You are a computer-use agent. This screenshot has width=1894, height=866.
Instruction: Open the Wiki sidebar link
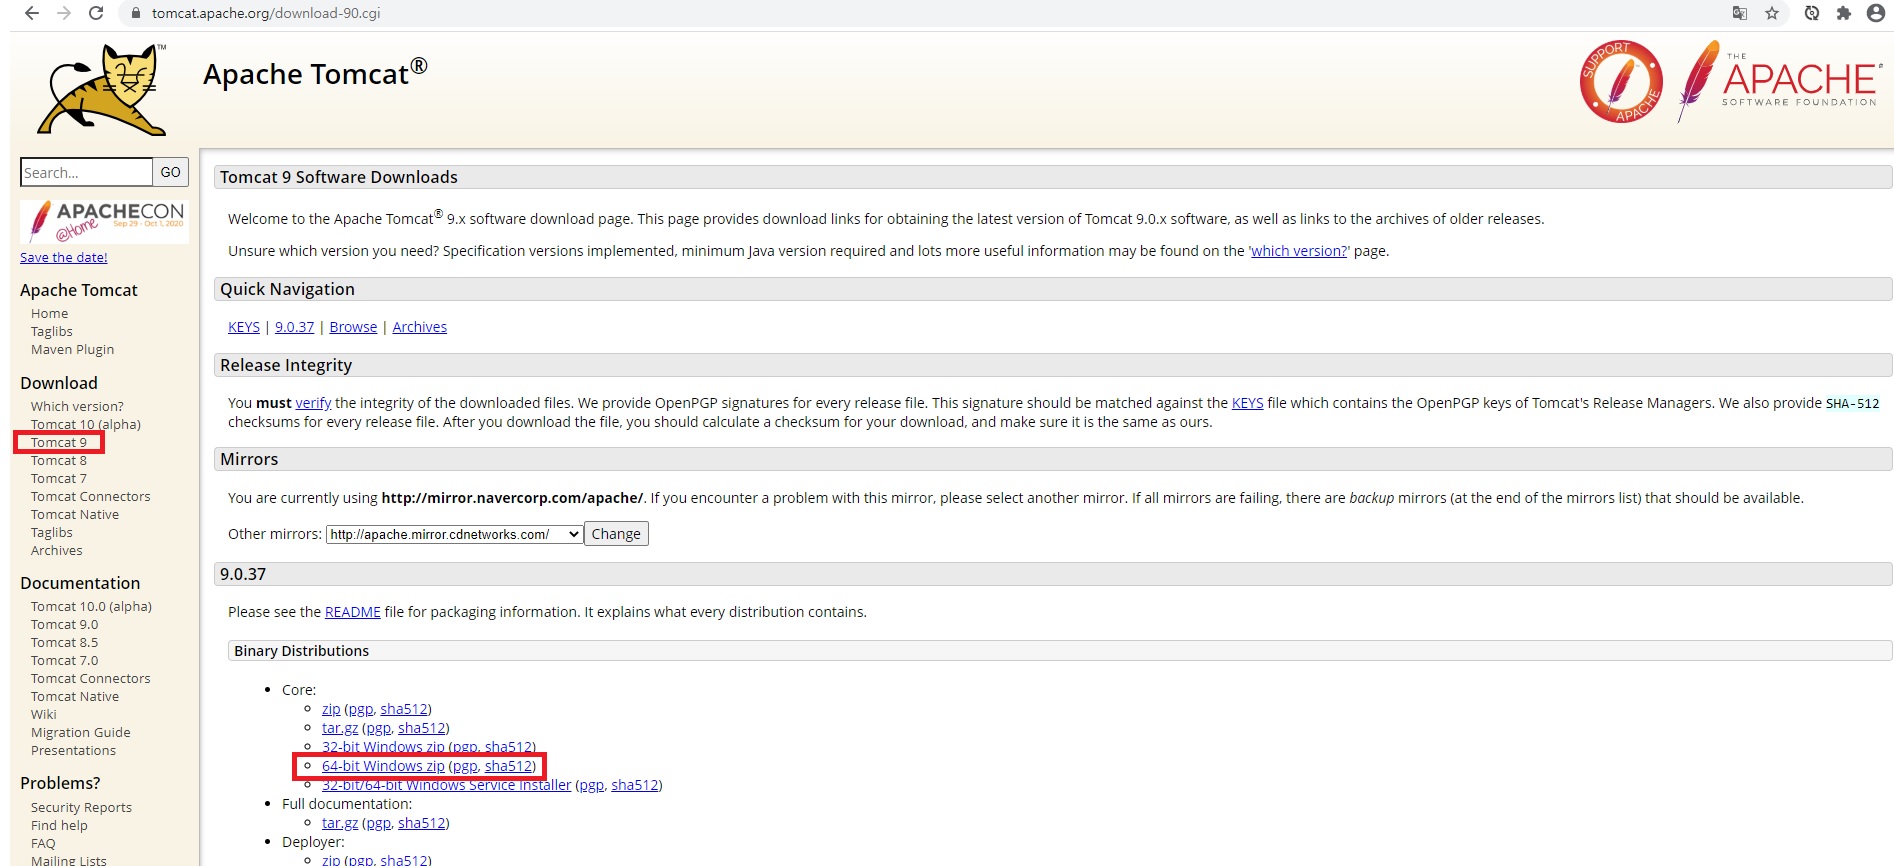tap(44, 714)
